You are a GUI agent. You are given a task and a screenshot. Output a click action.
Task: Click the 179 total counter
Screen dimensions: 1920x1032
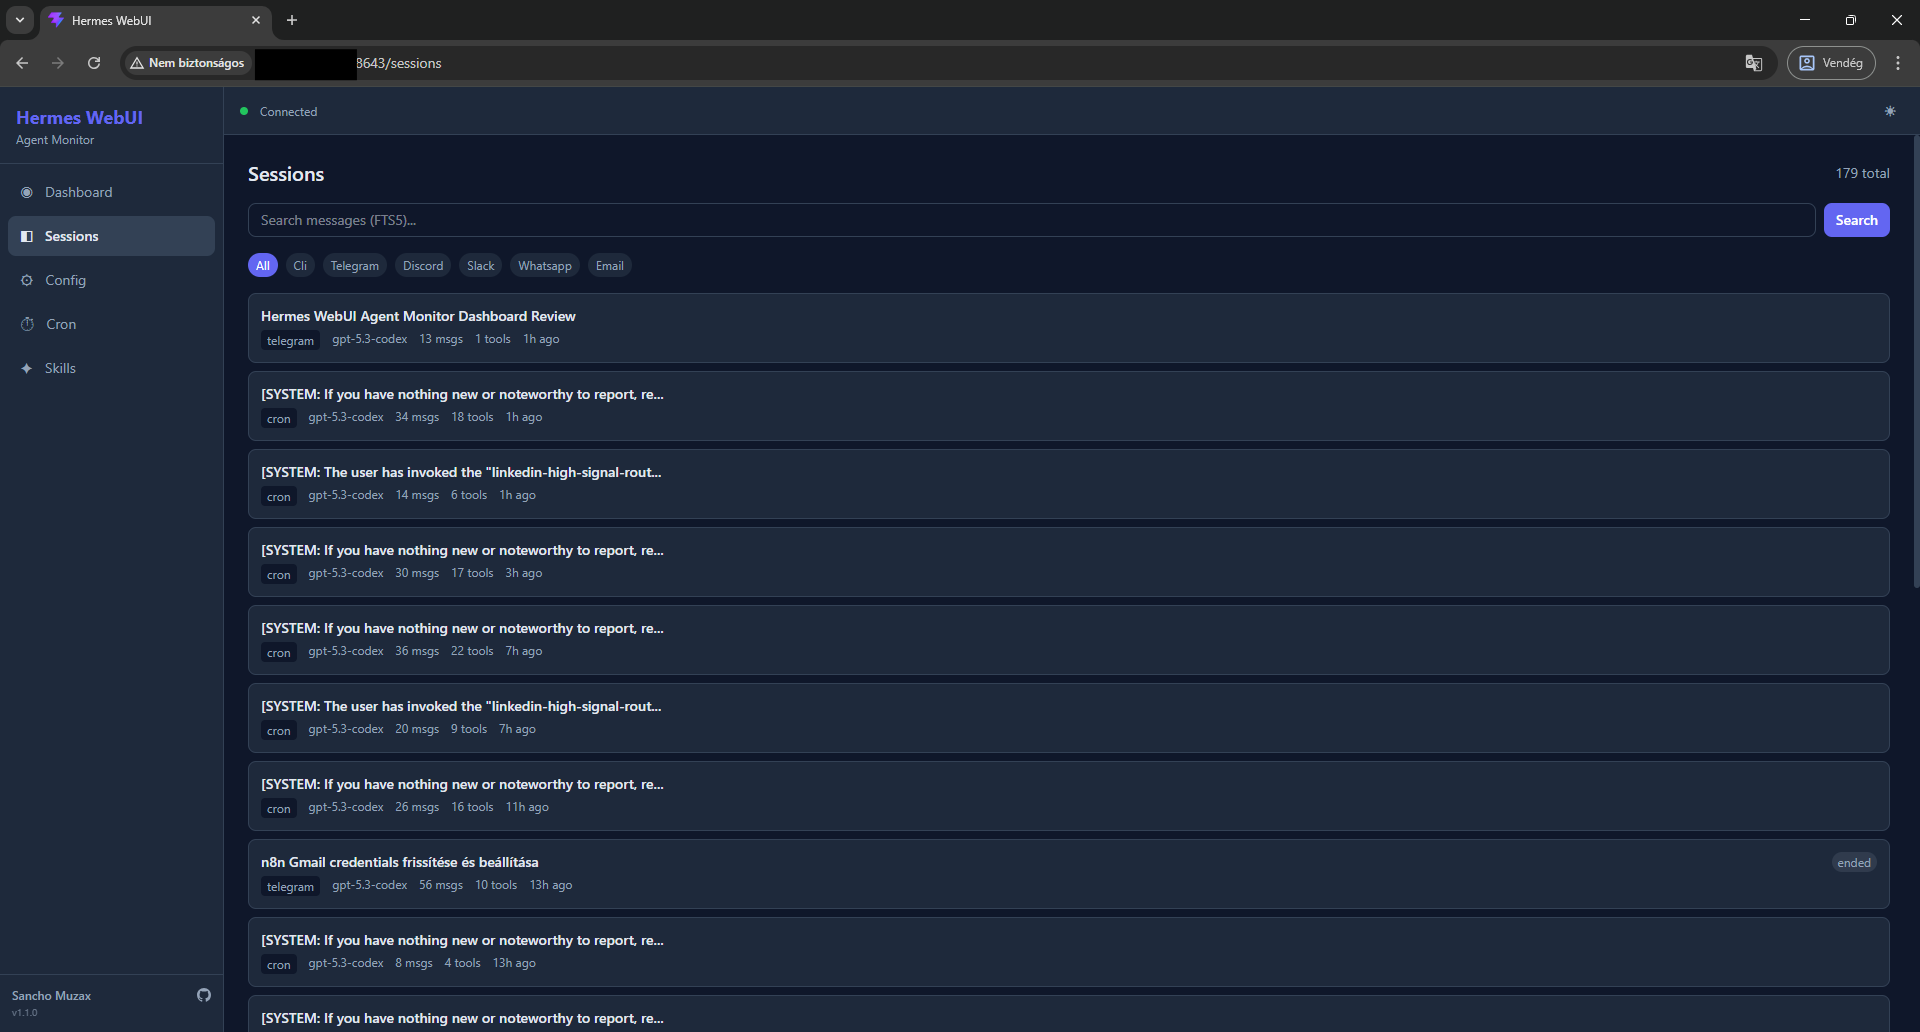1862,173
